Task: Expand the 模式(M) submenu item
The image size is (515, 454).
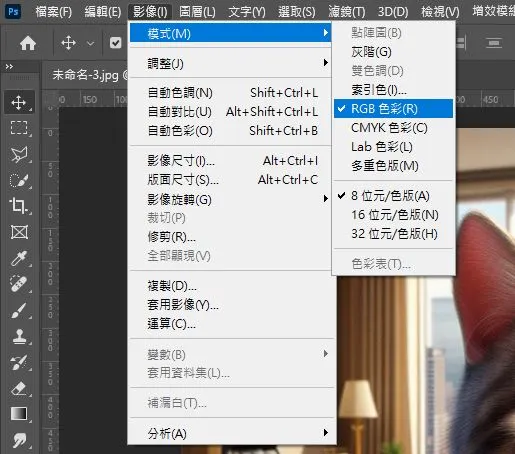Action: coord(230,33)
